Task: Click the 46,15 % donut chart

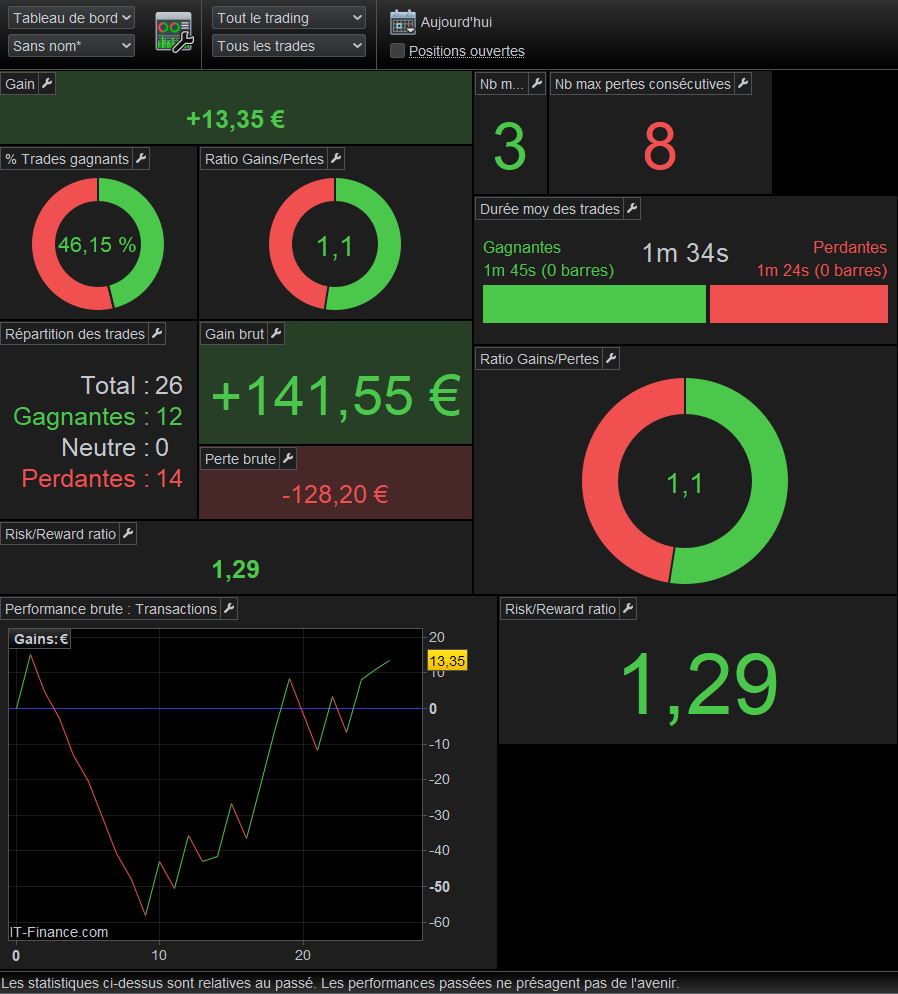Action: tap(98, 244)
